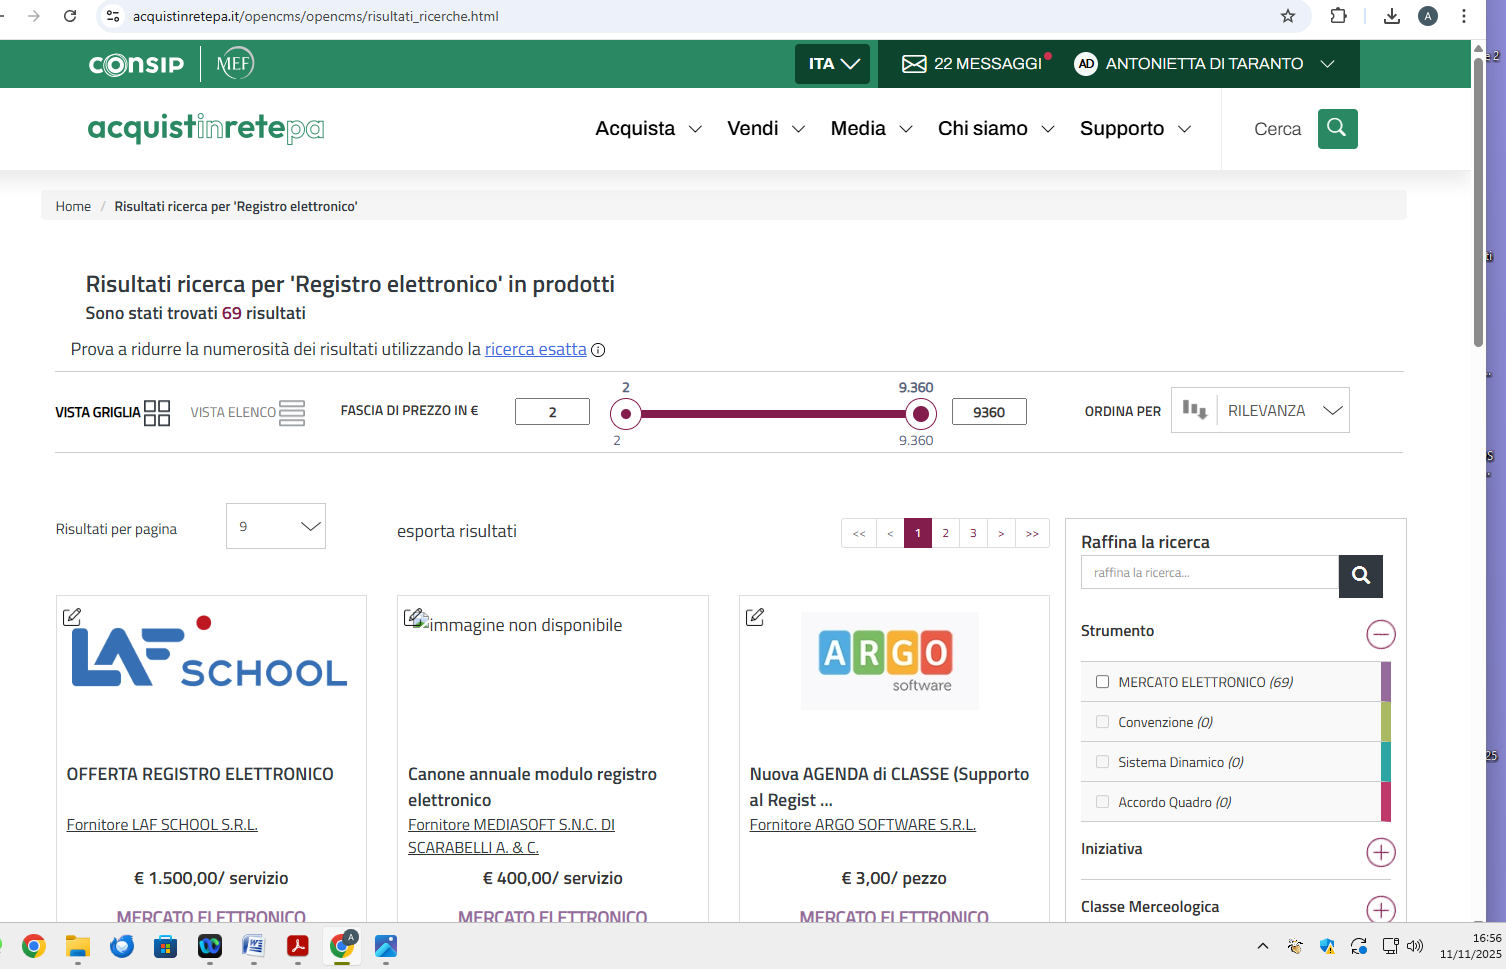
Task: Switch to list view icon
Action: click(x=292, y=413)
